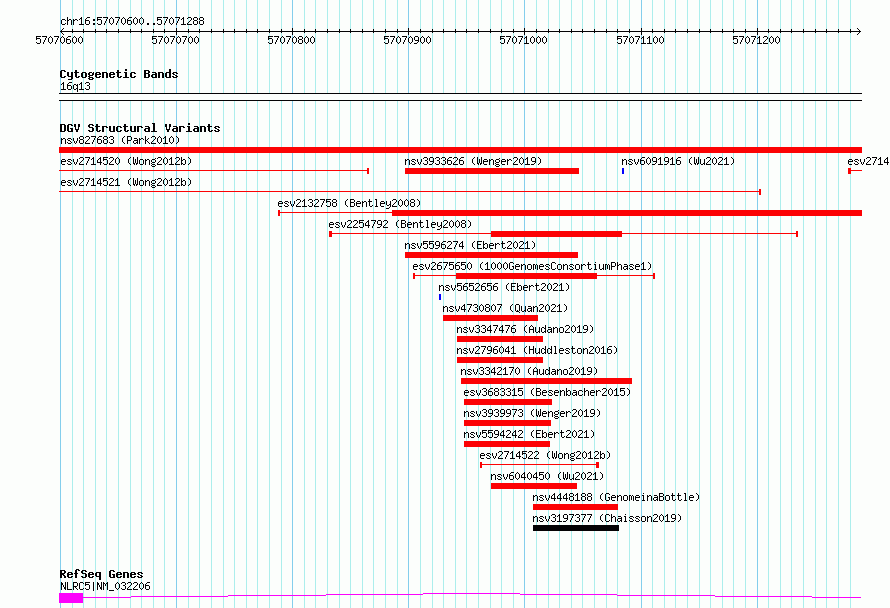Click ruler position 57071200
Image resolution: width=890 pixels, height=608 pixels.
[756, 40]
